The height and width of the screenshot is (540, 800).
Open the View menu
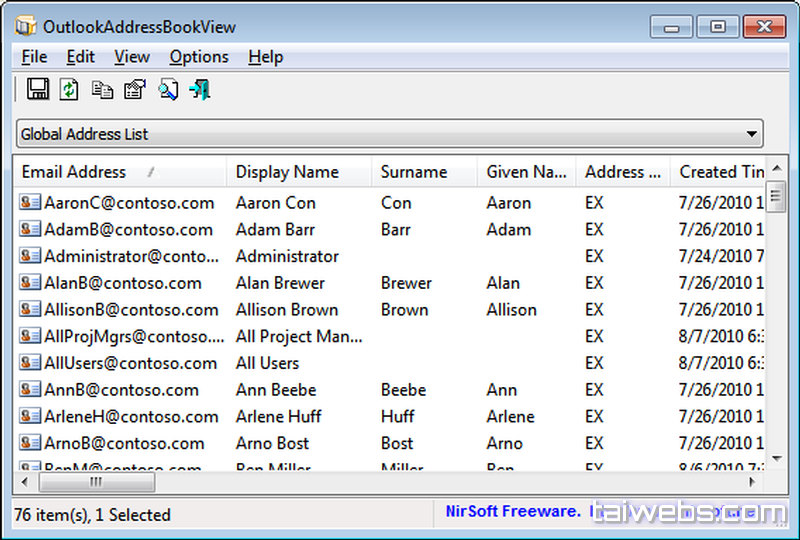click(x=132, y=57)
